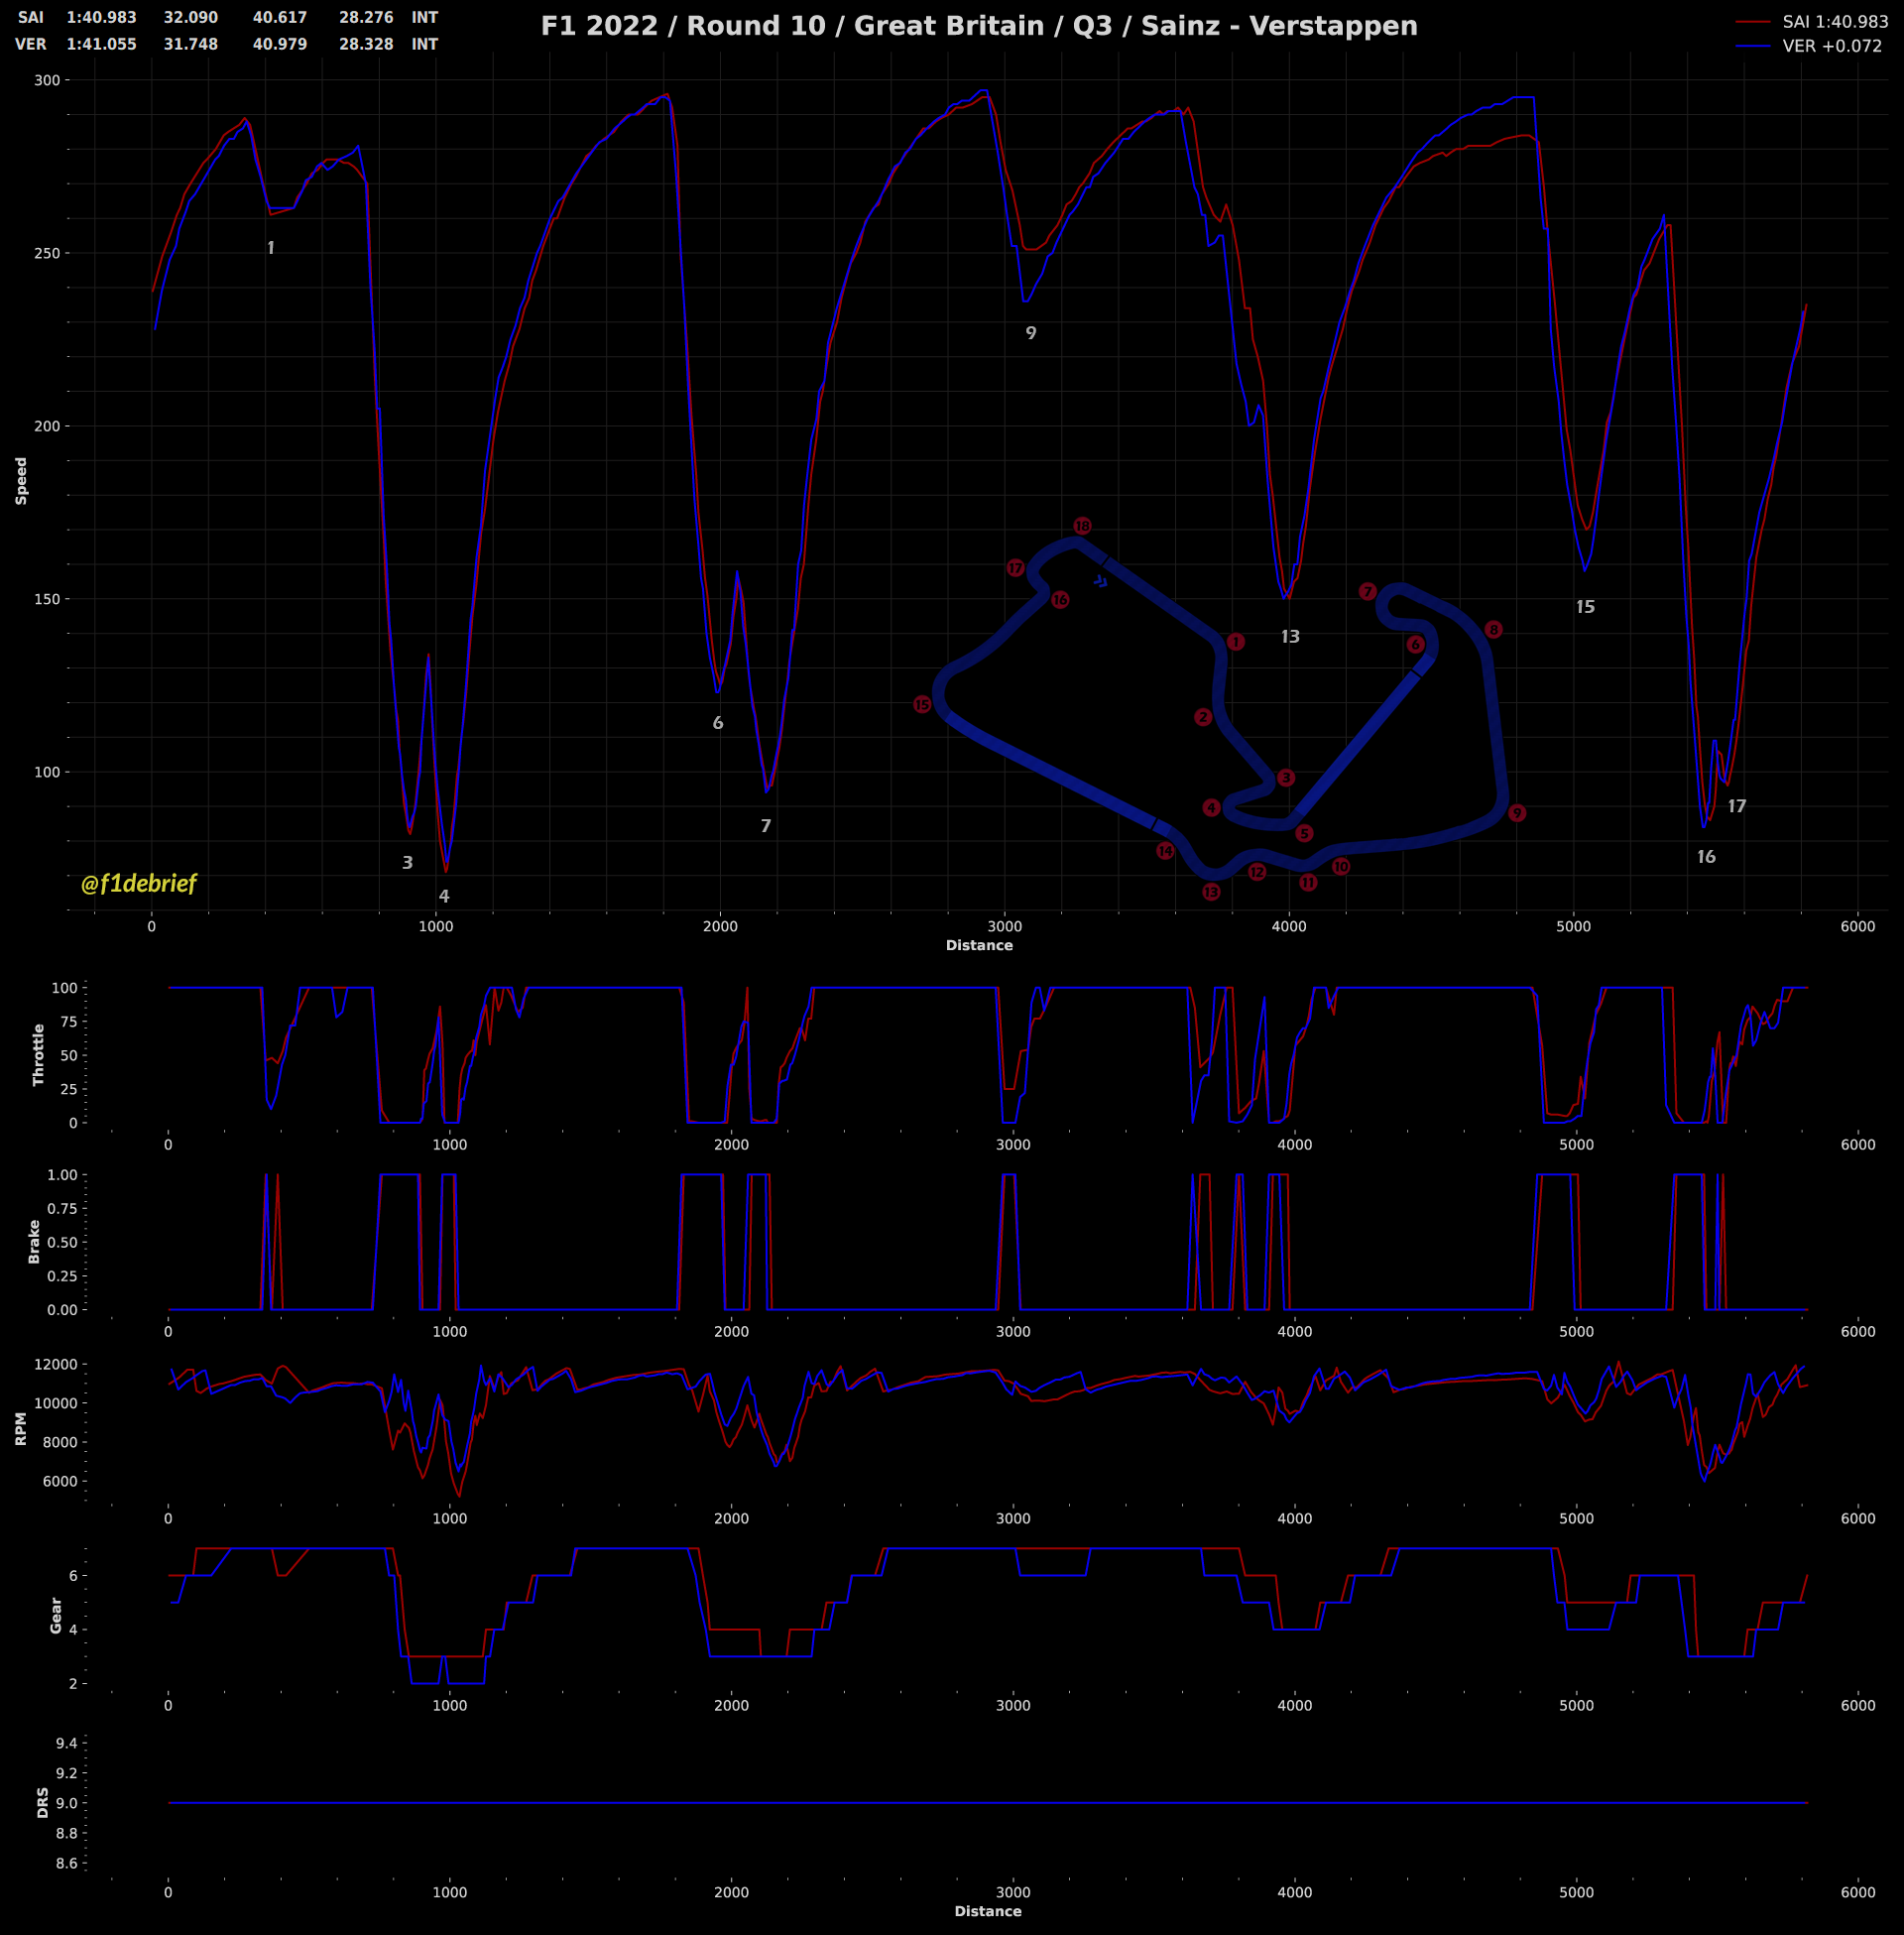Select the turn 9 marker on track map
The width and height of the screenshot is (1904, 1935).
pos(1517,814)
